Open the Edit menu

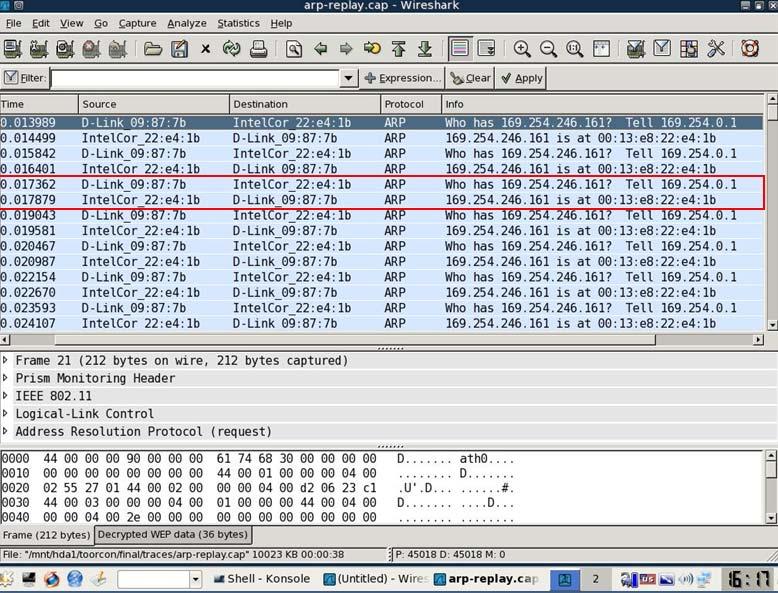click(x=41, y=23)
